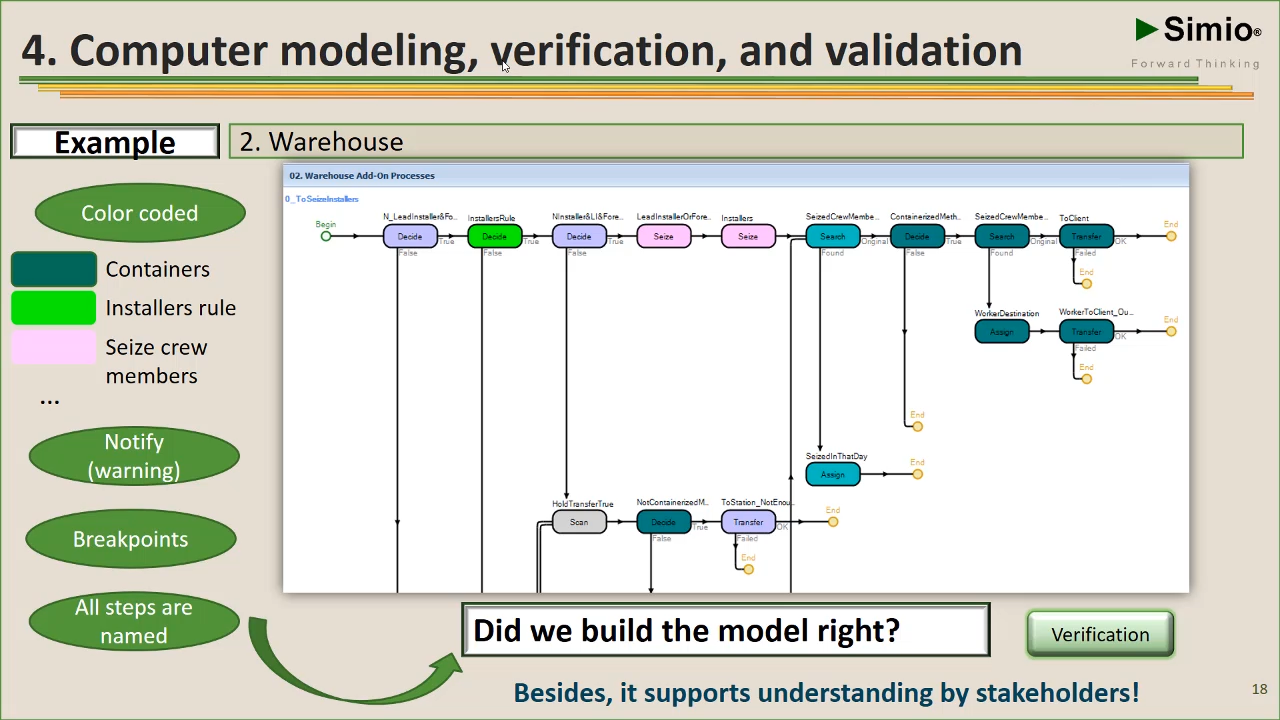This screenshot has width=1280, height=720.
Task: Click the 2. Warehouse heading bar
Action: tap(736, 141)
